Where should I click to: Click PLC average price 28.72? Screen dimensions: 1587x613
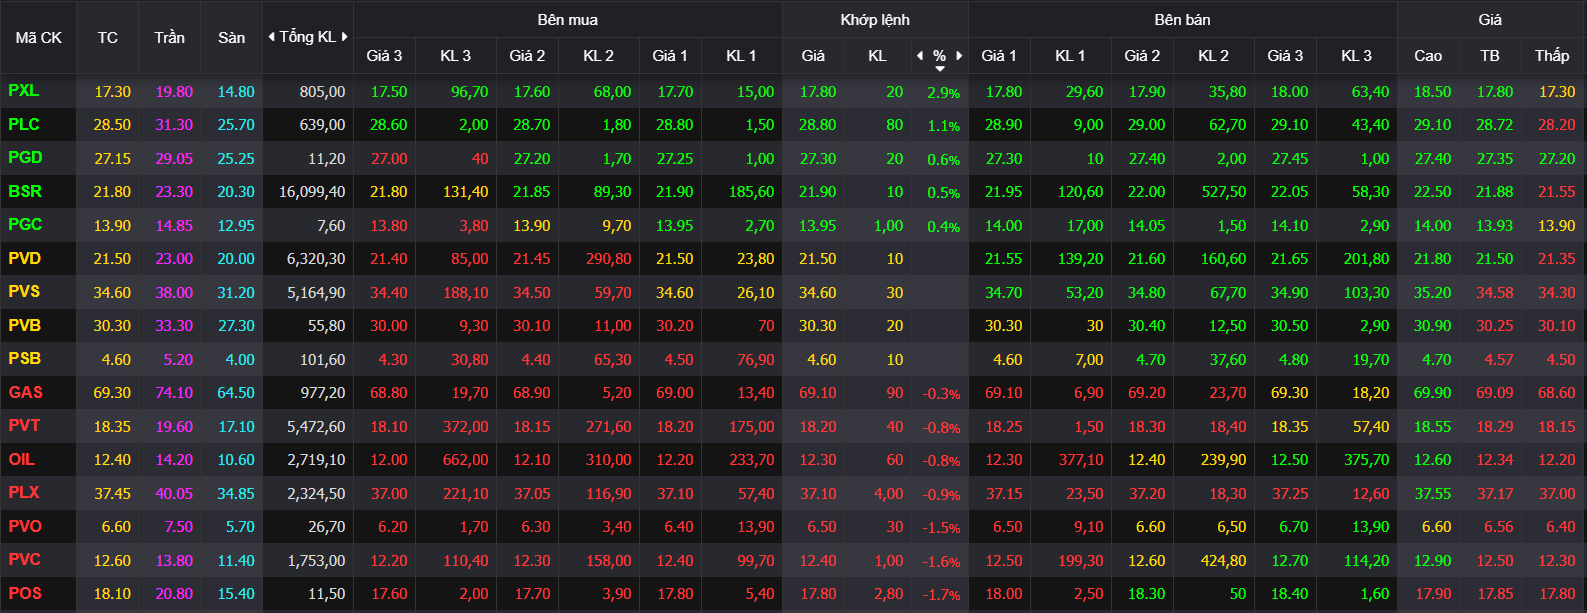click(x=1495, y=125)
